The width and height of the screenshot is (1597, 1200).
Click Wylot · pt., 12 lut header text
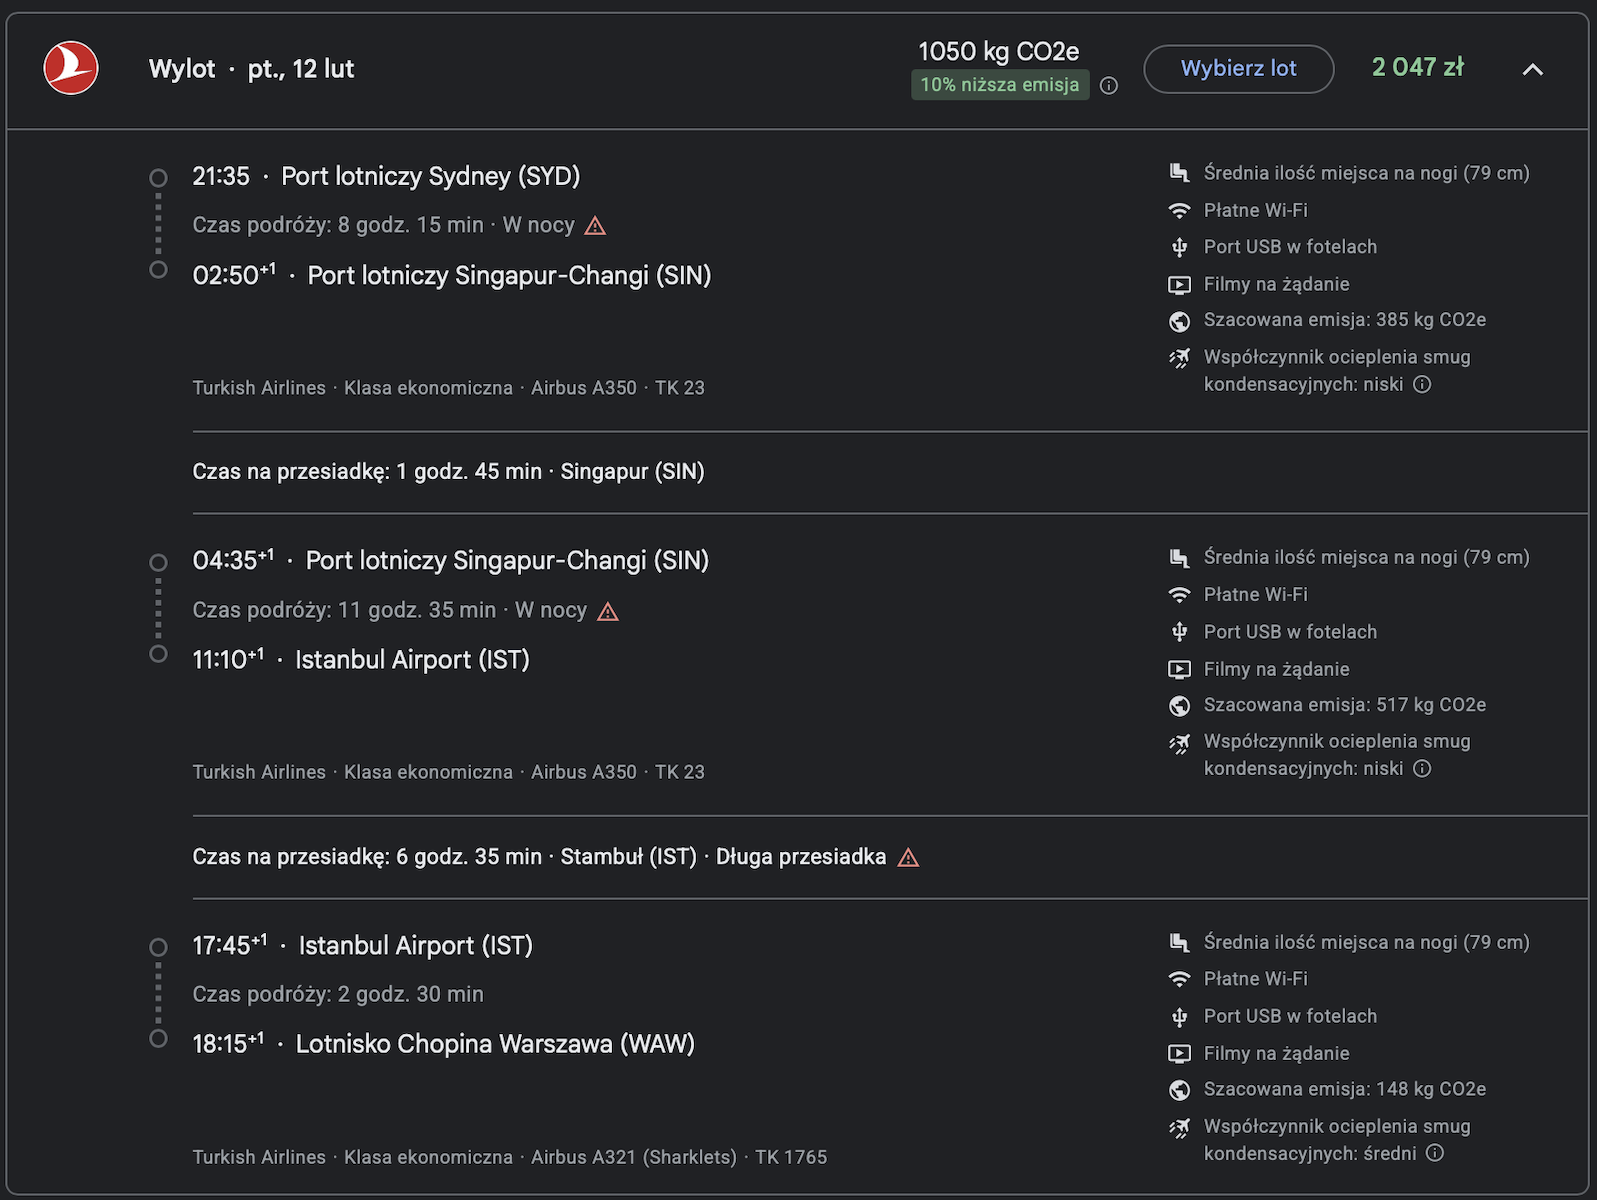pyautogui.click(x=251, y=69)
